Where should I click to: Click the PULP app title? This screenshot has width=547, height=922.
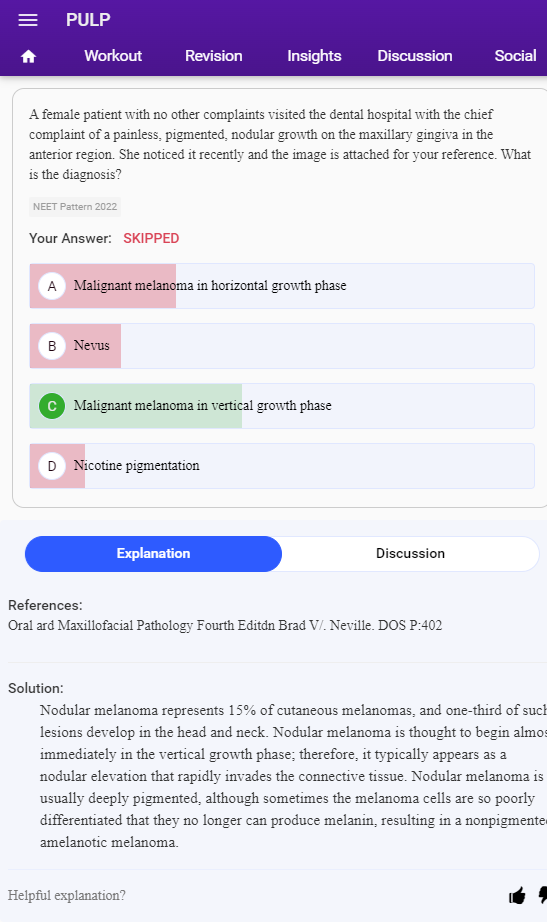[x=88, y=20]
